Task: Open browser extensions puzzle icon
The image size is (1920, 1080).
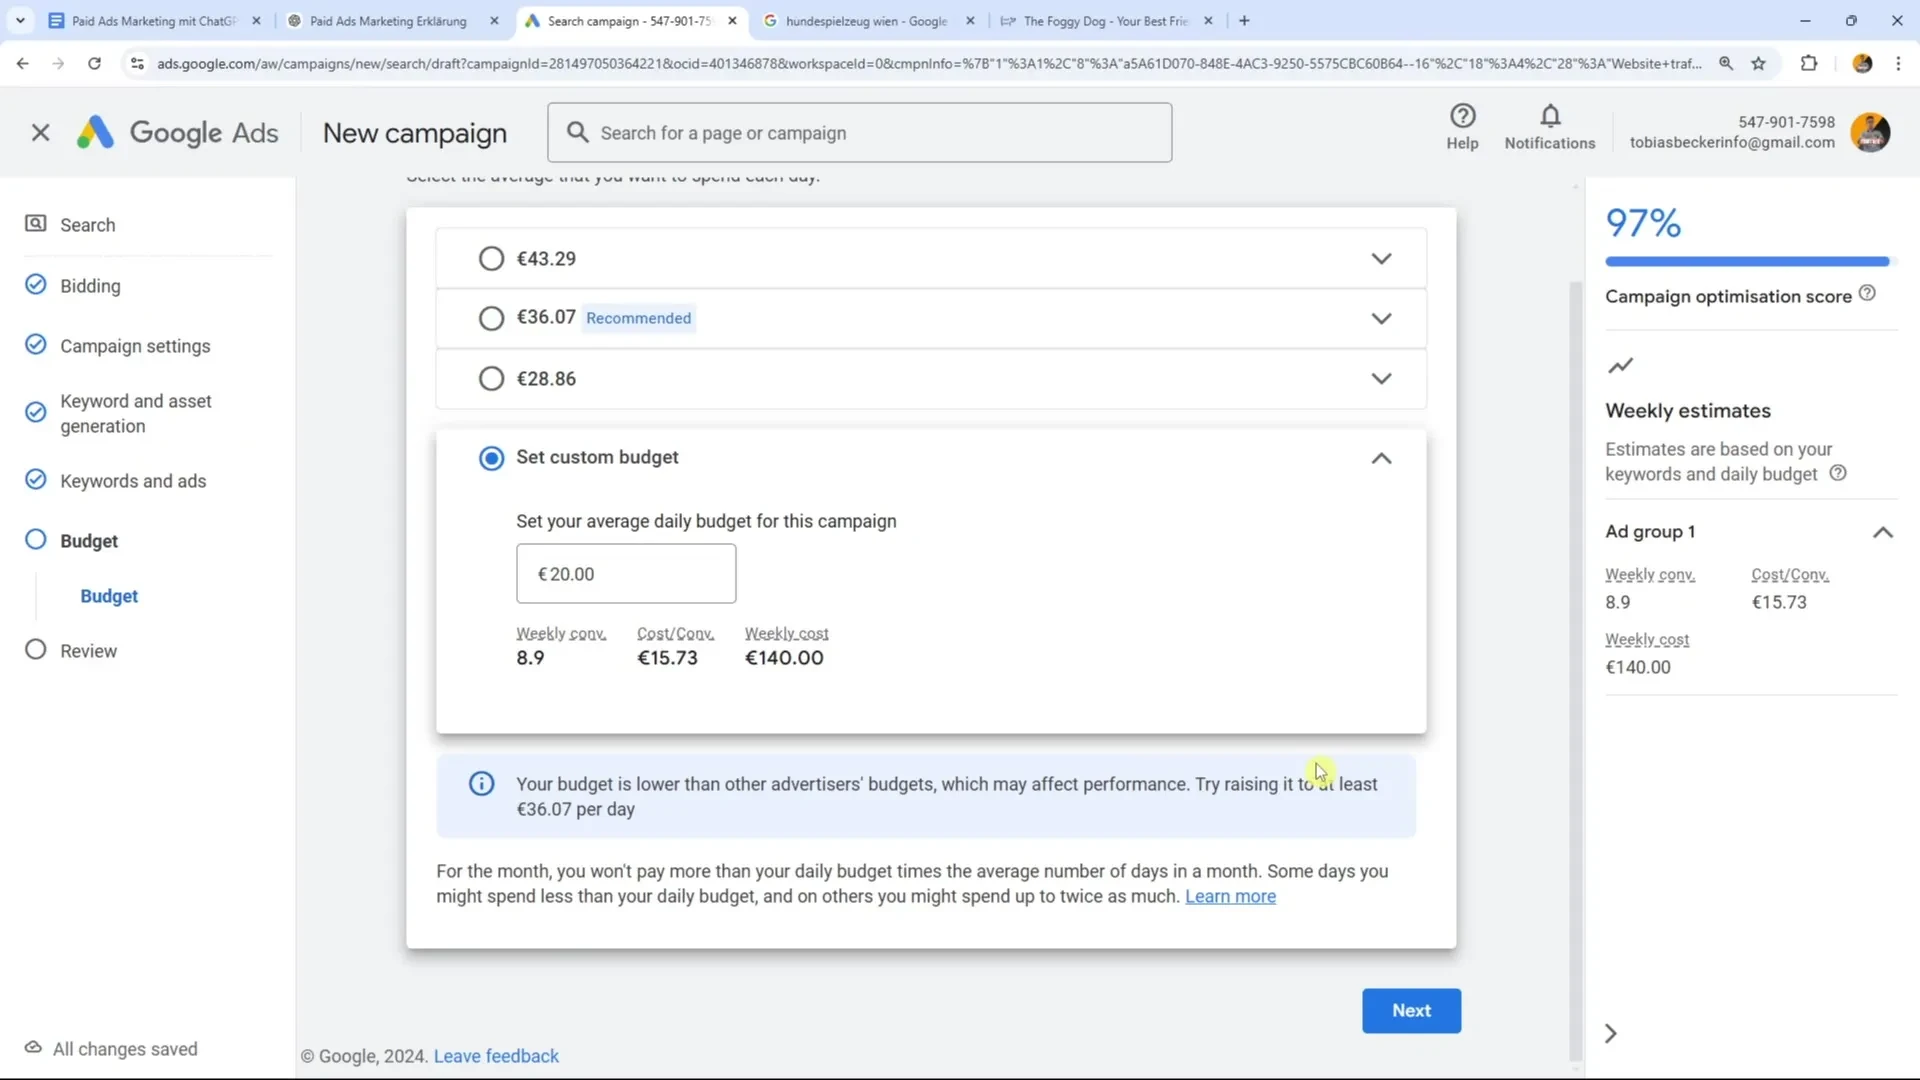Action: [1808, 63]
